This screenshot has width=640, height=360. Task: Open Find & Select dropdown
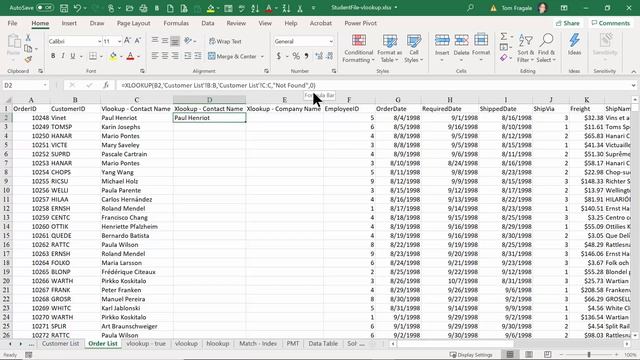click(546, 48)
